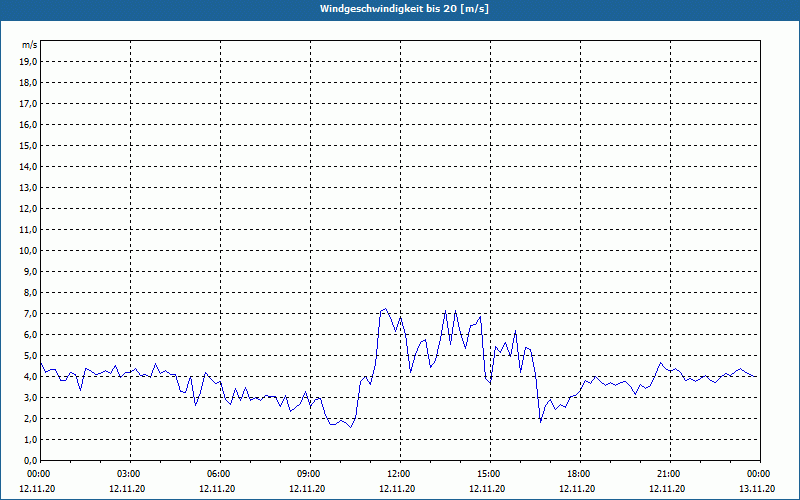Click the 14,0 y-axis label
This screenshot has height=500, width=800.
click(28, 166)
